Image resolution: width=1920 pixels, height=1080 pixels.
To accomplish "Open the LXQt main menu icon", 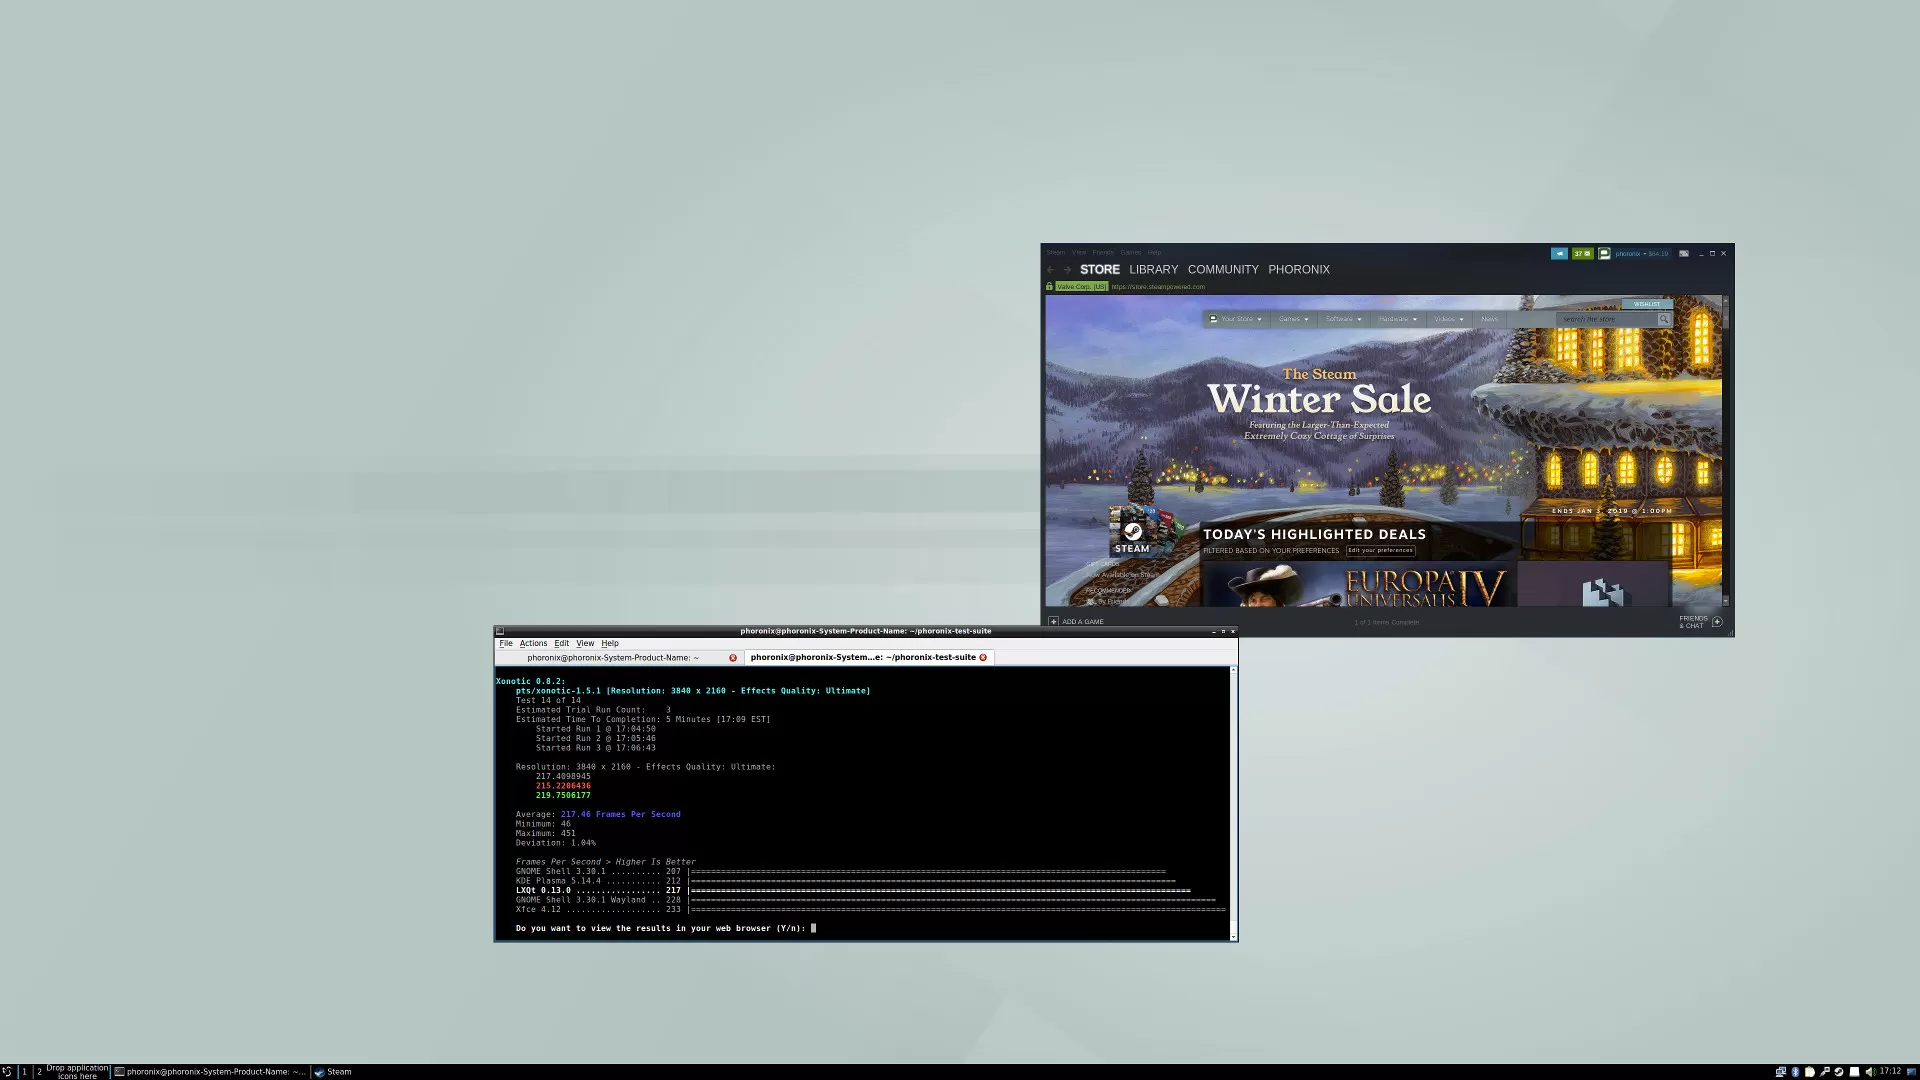I will click(x=7, y=1072).
